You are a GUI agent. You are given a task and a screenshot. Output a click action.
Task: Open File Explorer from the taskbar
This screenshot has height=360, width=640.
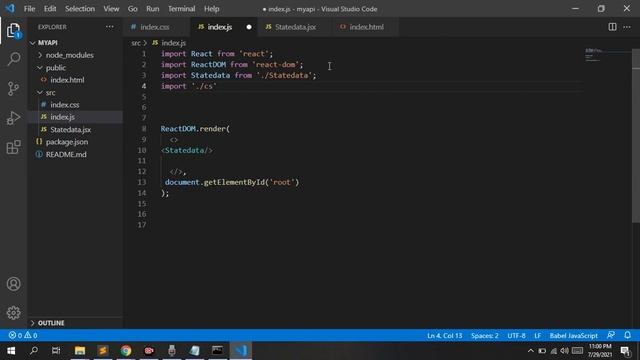click(80, 351)
